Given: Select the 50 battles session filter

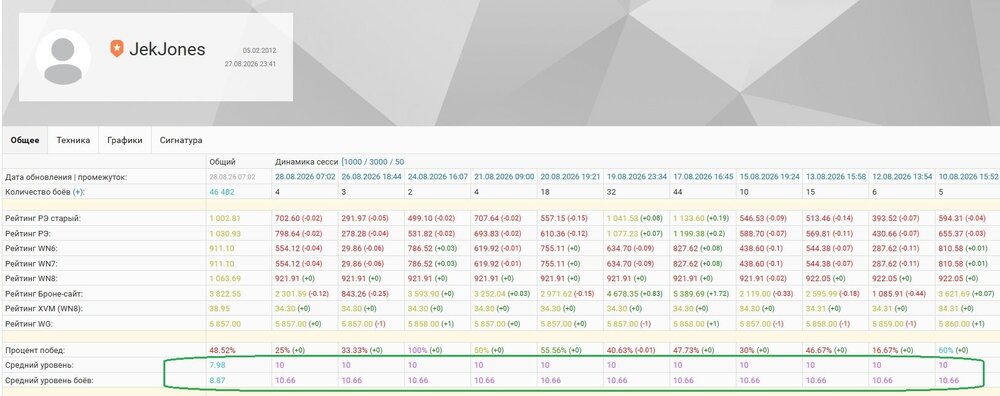Looking at the screenshot, I should [x=399, y=162].
